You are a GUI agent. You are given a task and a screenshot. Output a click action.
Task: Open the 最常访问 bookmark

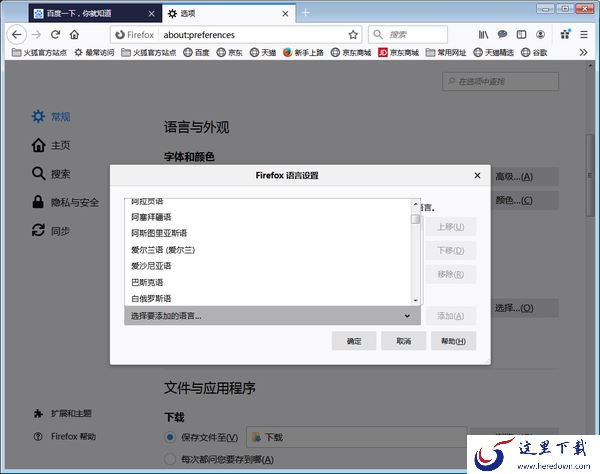94,52
